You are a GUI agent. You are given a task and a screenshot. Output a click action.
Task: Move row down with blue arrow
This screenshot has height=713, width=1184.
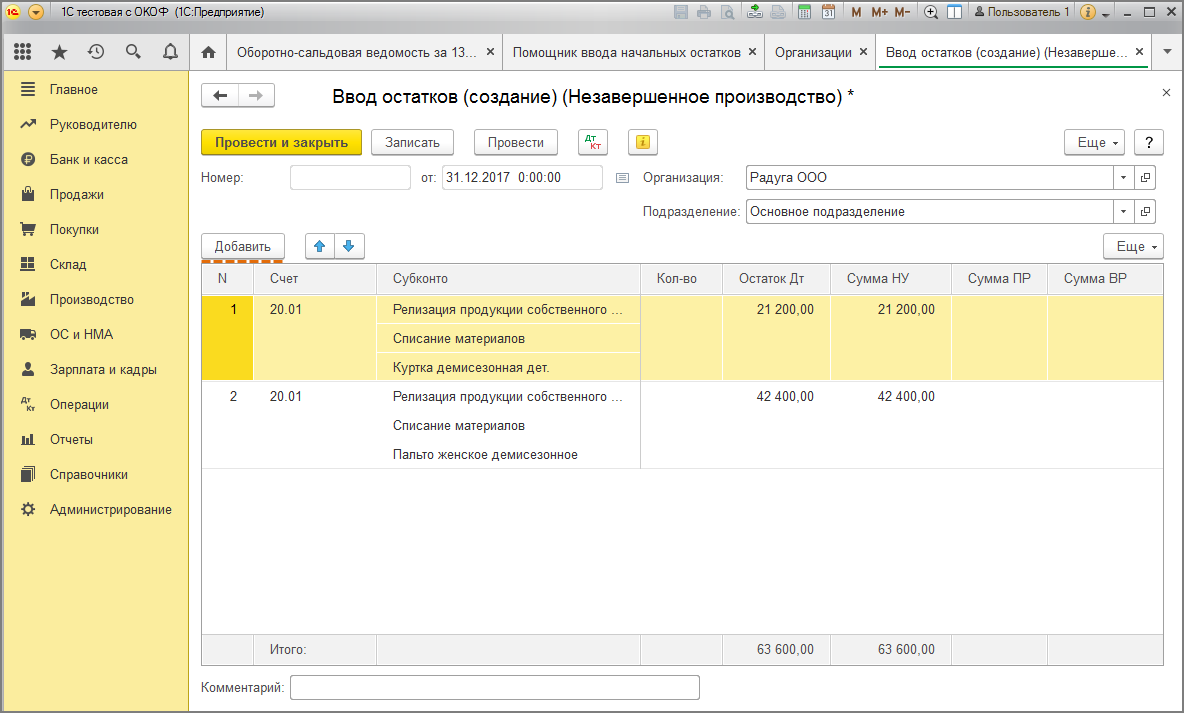(349, 246)
